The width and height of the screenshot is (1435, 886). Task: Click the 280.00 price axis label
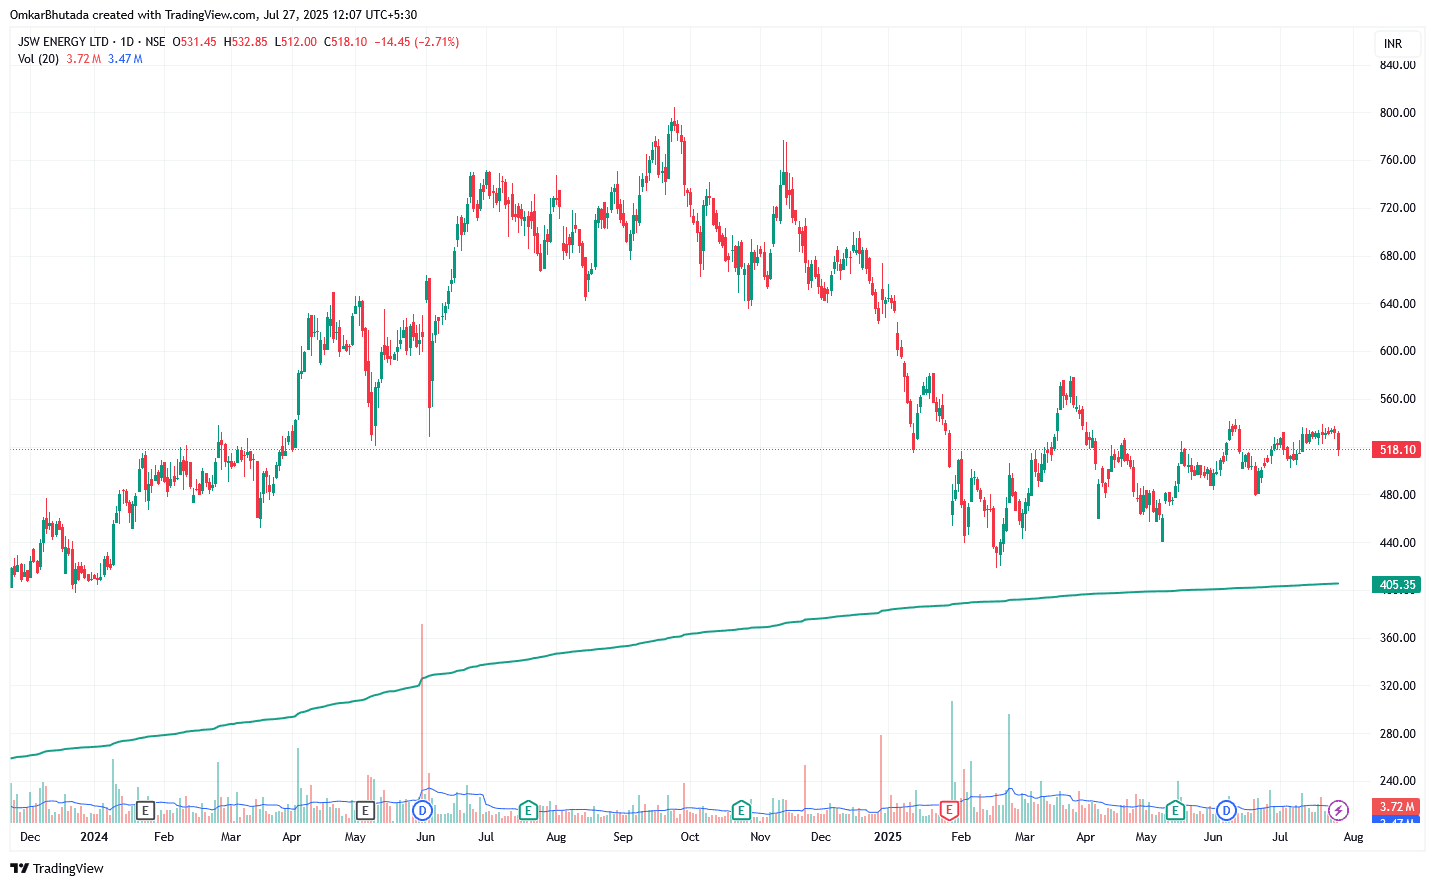click(x=1397, y=734)
